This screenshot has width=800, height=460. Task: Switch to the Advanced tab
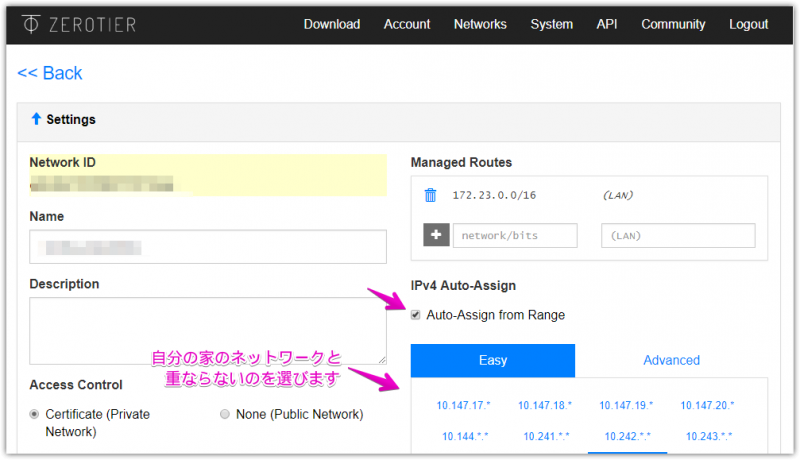(671, 360)
